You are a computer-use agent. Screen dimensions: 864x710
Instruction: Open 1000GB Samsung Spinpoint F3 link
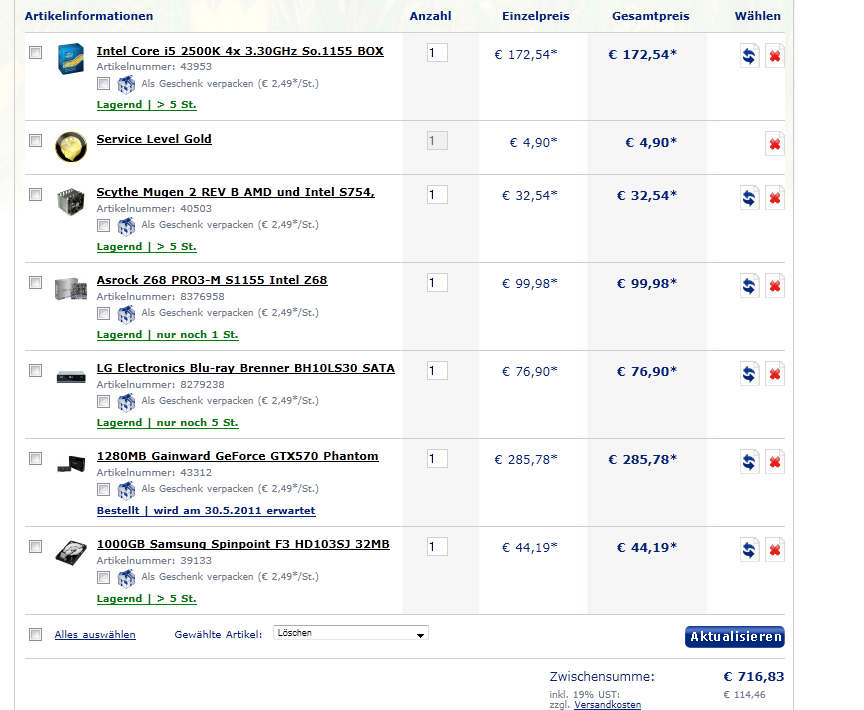(x=243, y=544)
